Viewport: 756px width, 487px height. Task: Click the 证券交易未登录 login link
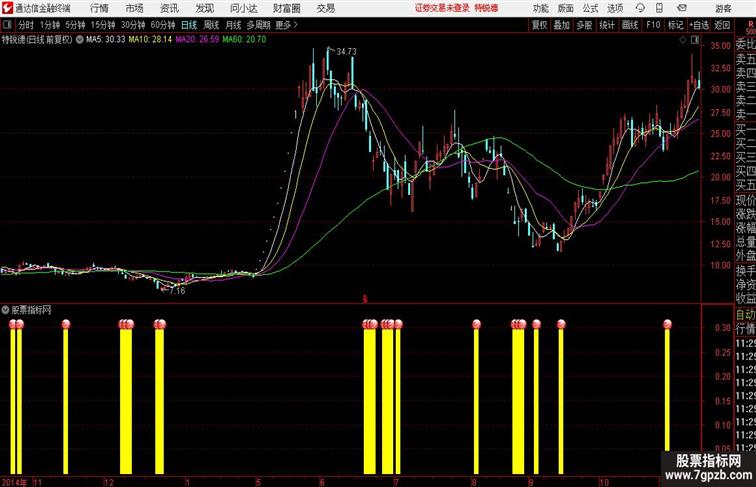[442, 8]
